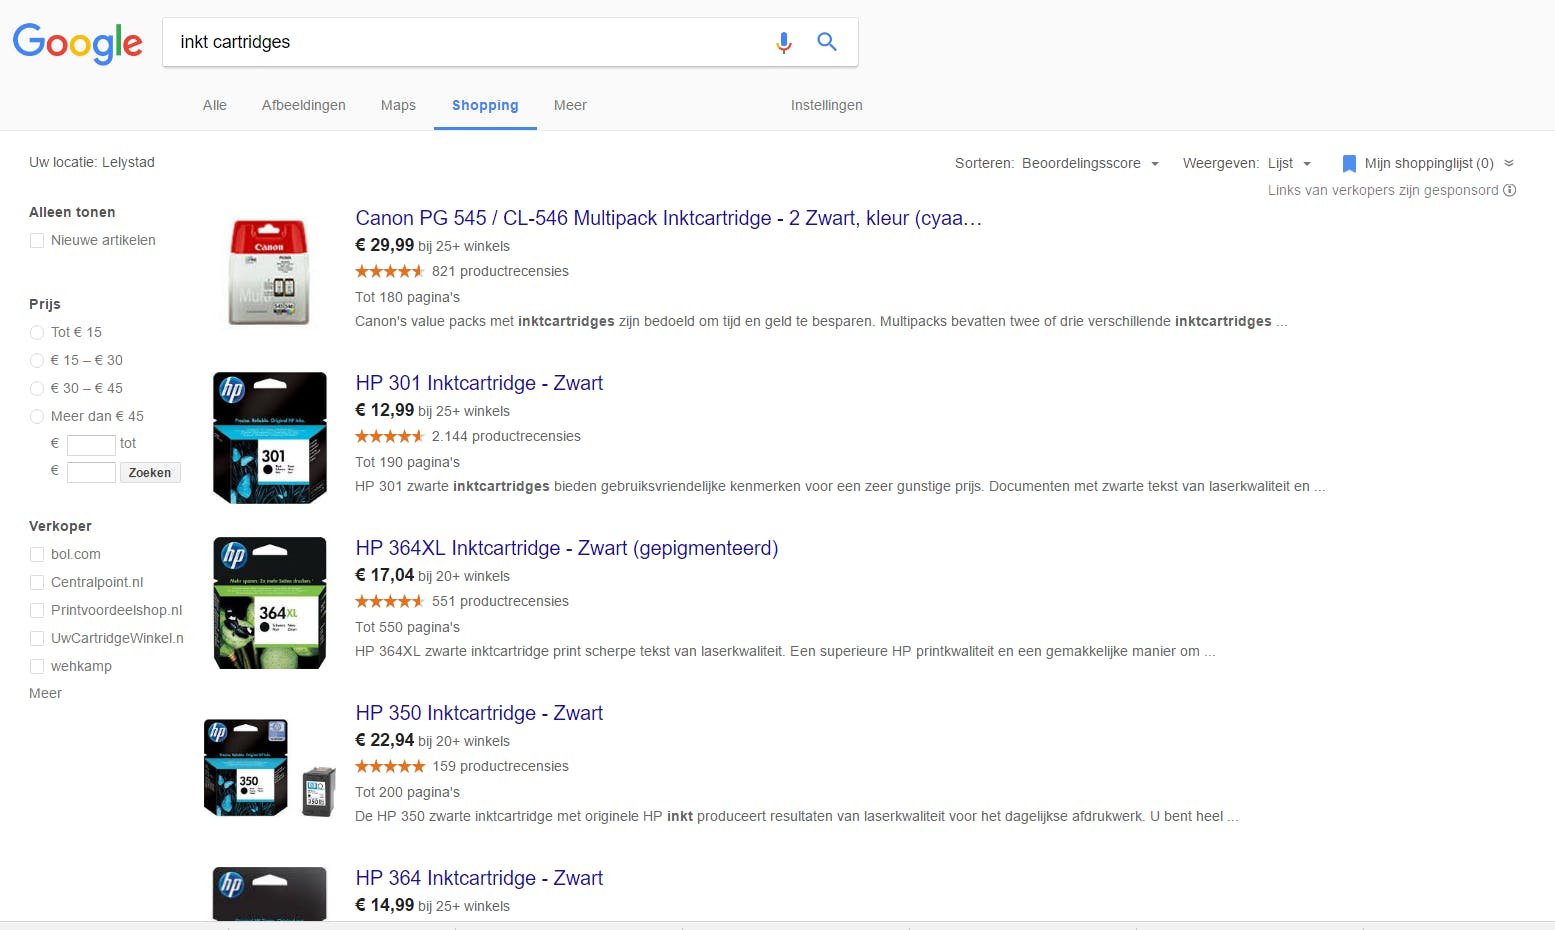Switch to the Maps tab
The width and height of the screenshot is (1555, 930).
coord(398,105)
